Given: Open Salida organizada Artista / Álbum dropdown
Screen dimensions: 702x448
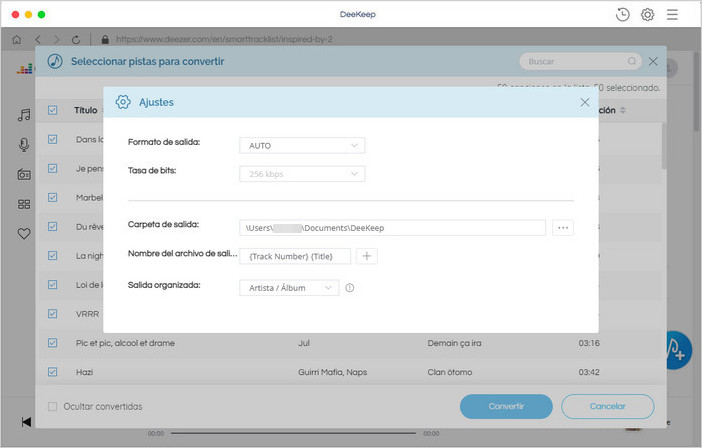Looking at the screenshot, I should (x=289, y=288).
